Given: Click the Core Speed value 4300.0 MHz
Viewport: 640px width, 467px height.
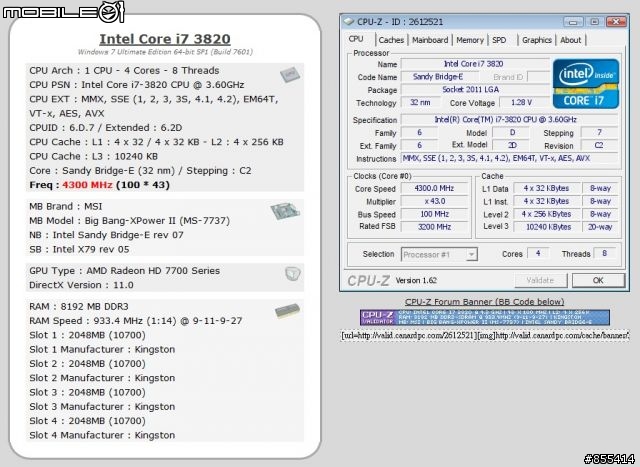Looking at the screenshot, I should click(x=434, y=188).
